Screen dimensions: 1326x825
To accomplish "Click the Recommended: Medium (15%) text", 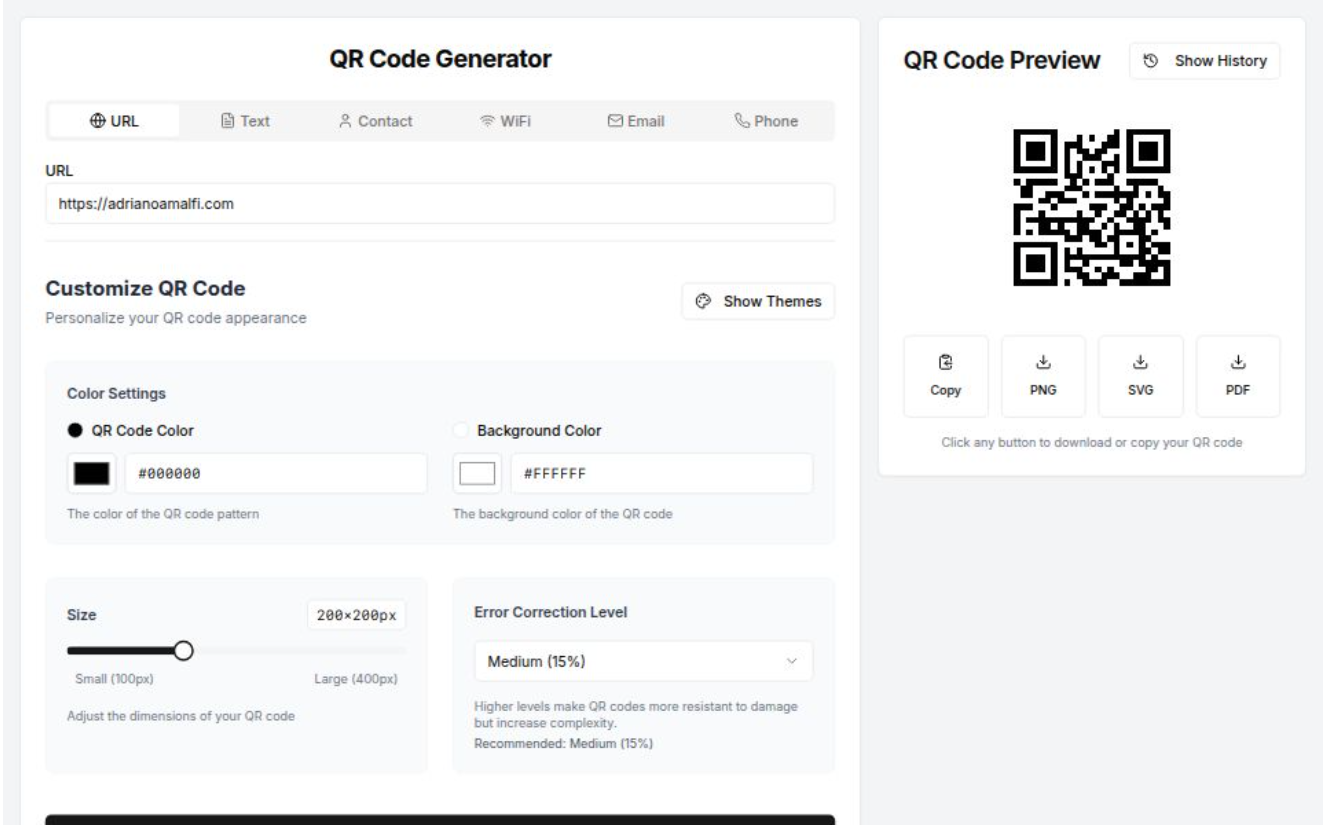I will click(x=563, y=742).
